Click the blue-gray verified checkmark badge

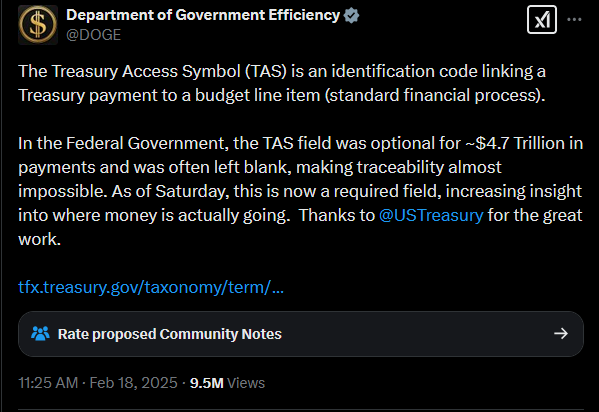coord(351,16)
